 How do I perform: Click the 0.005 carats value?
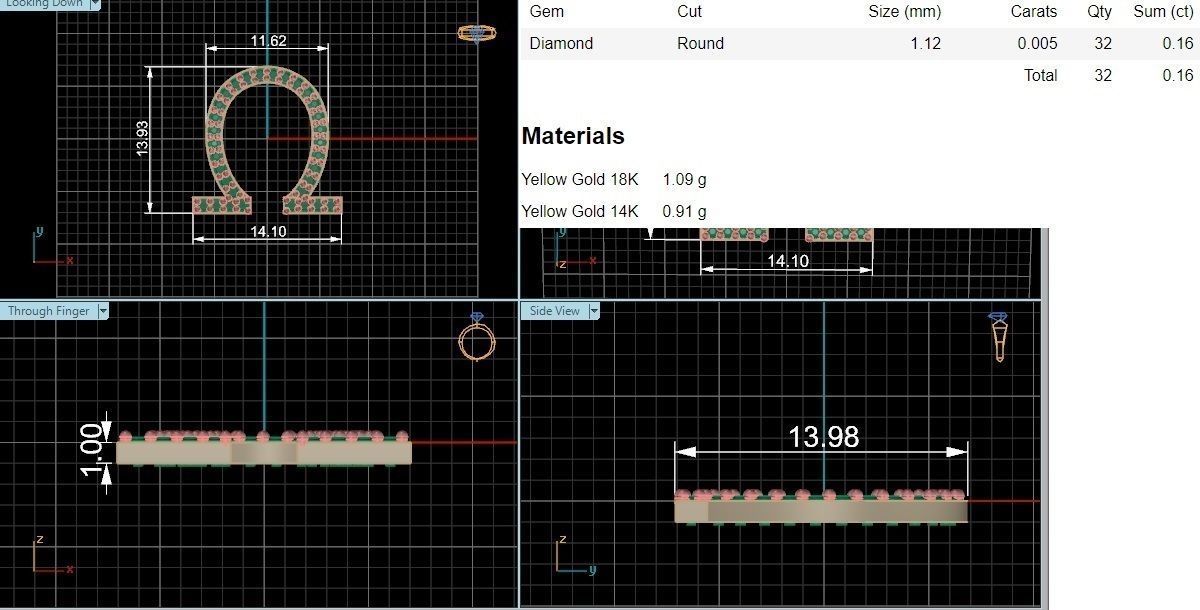[1037, 44]
